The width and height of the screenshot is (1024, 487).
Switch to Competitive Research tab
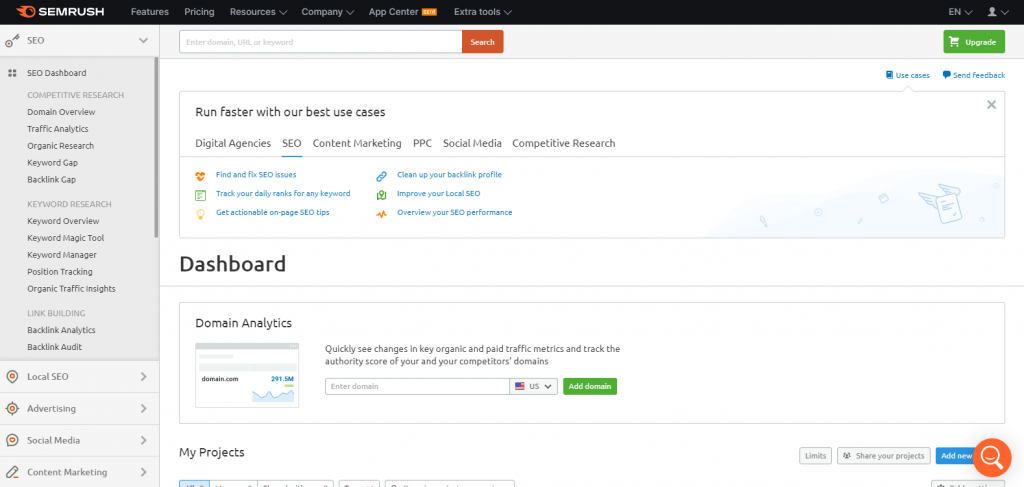coord(564,144)
